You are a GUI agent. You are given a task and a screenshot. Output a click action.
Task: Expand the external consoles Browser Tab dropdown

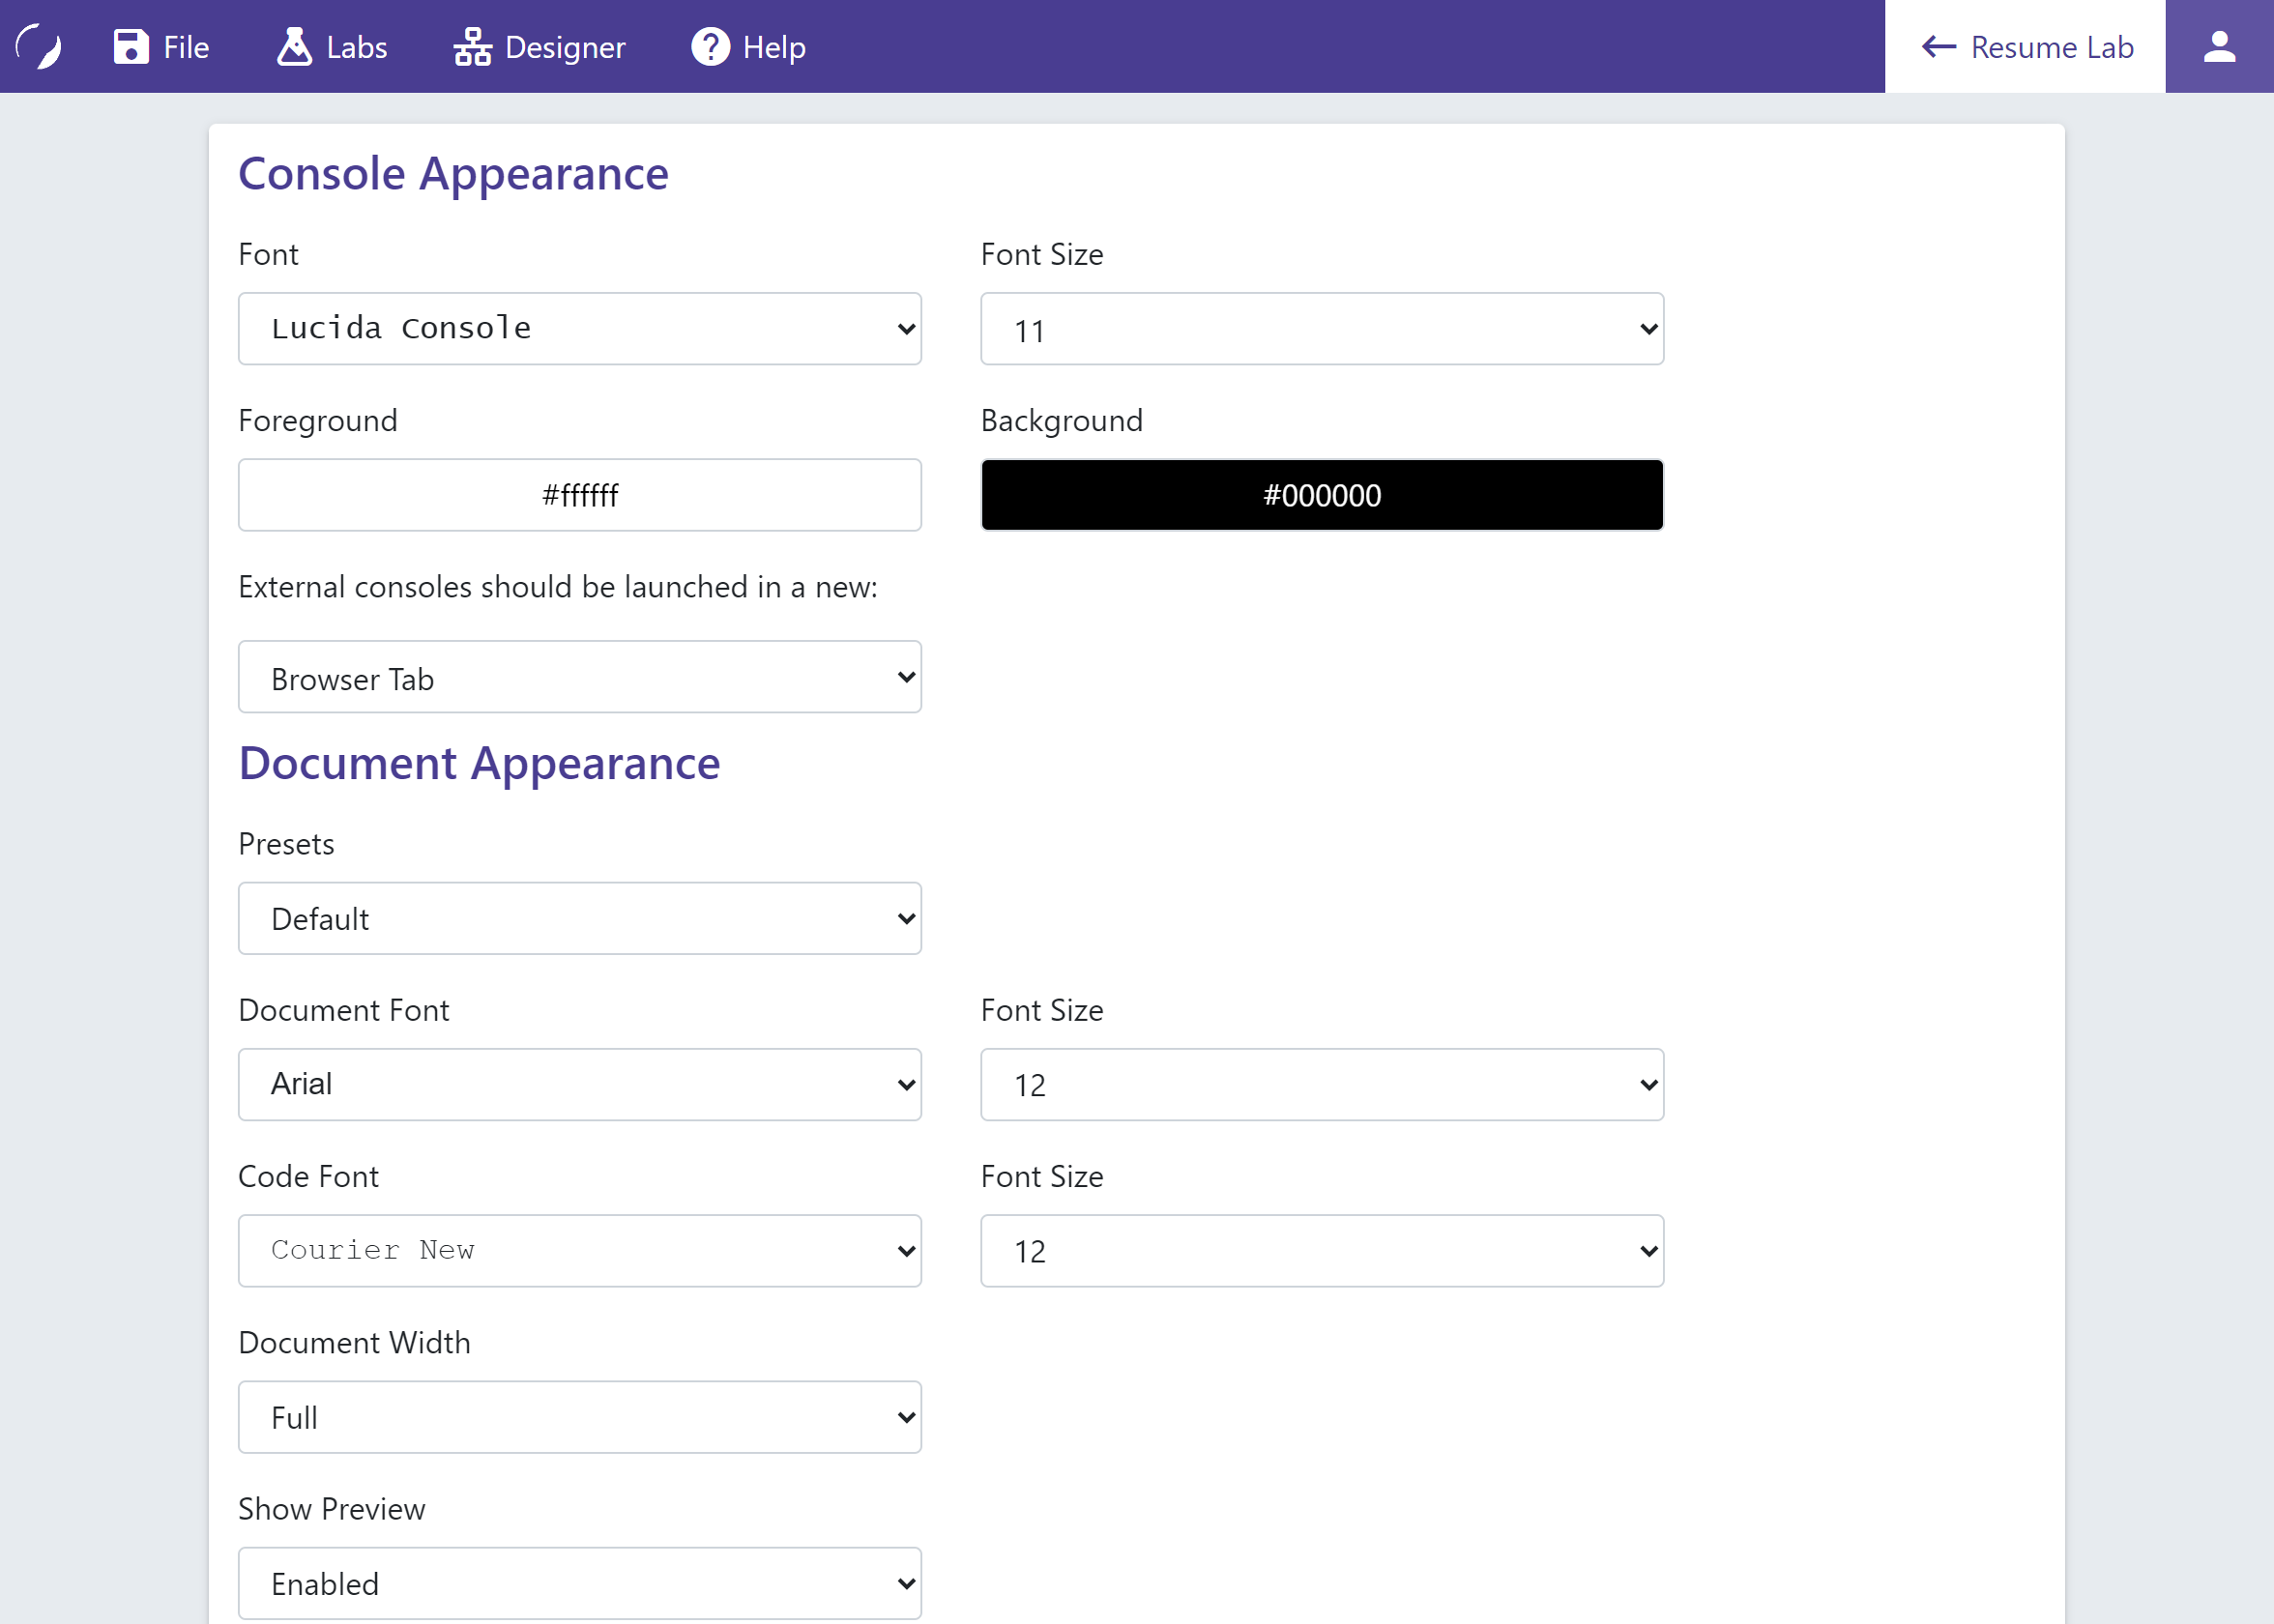(580, 677)
